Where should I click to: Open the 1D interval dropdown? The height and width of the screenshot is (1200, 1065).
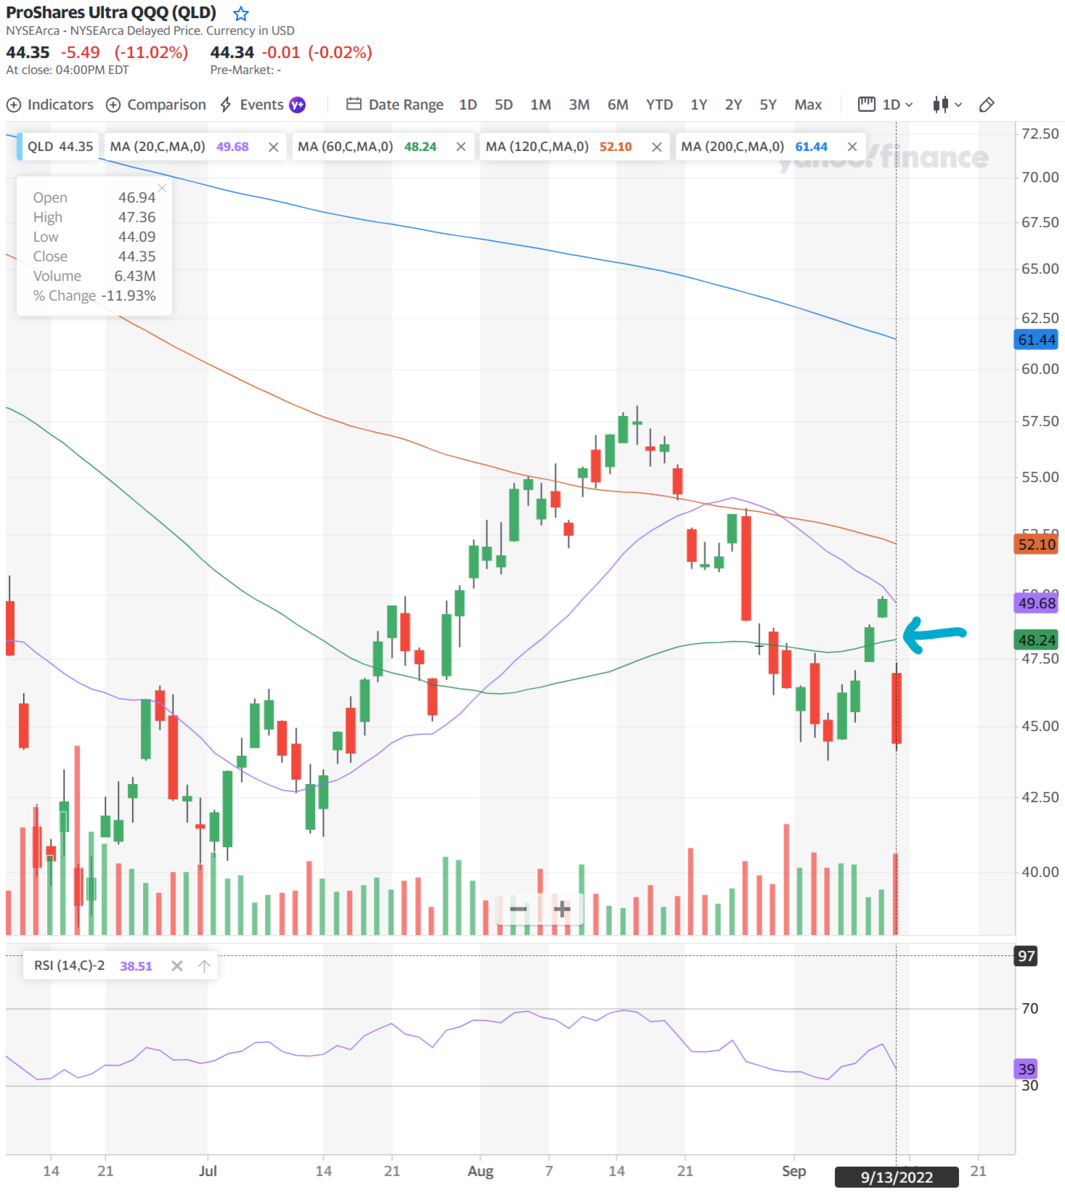click(886, 105)
